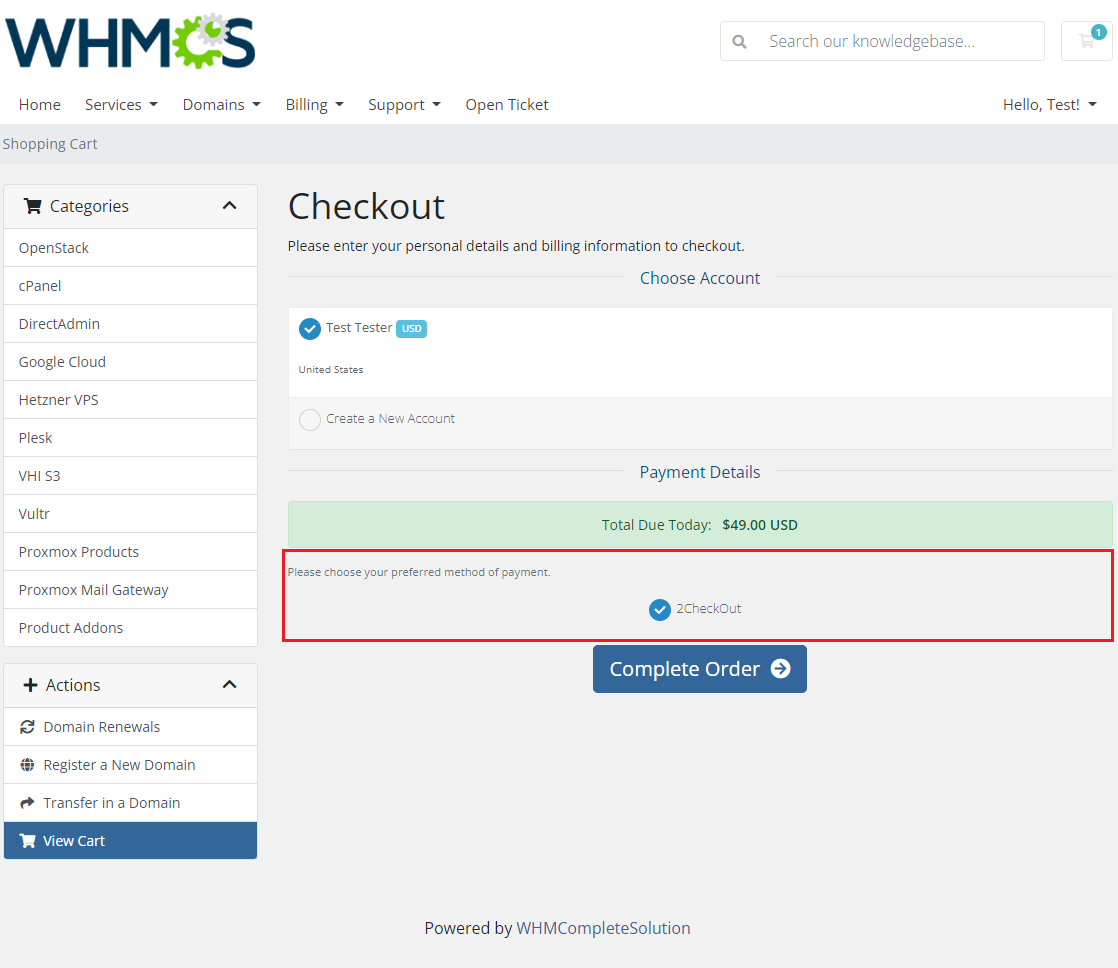Select the Product Addons category
Viewport: 1118px width, 968px height.
point(130,627)
